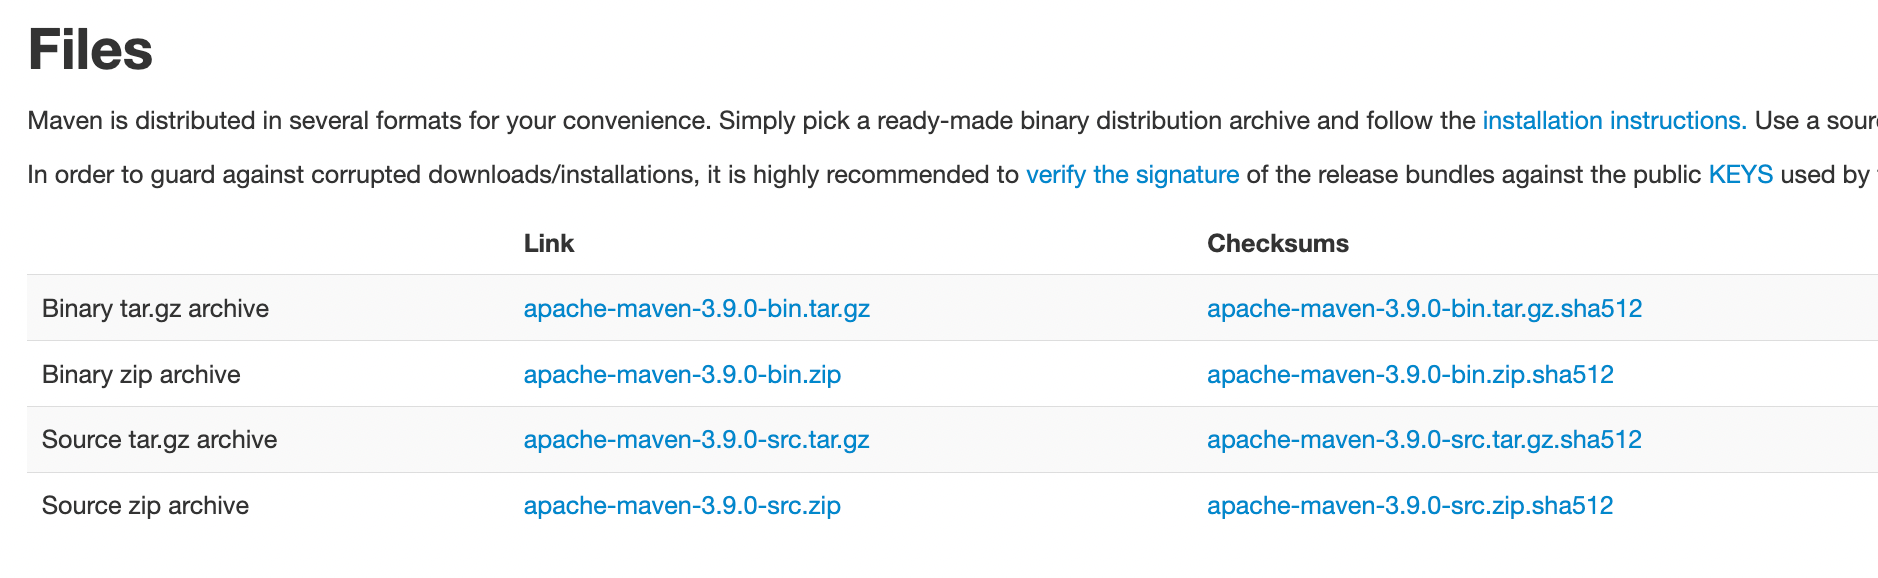Download apache-maven-3.9.0-src.zip

pos(682,506)
